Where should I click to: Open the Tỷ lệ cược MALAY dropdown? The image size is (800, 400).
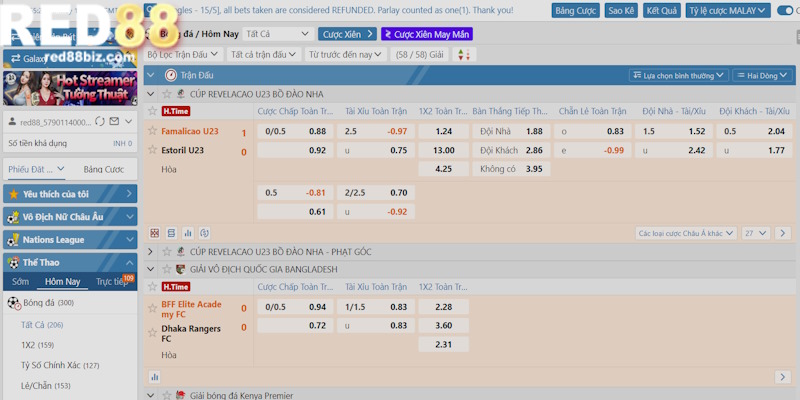[728, 10]
